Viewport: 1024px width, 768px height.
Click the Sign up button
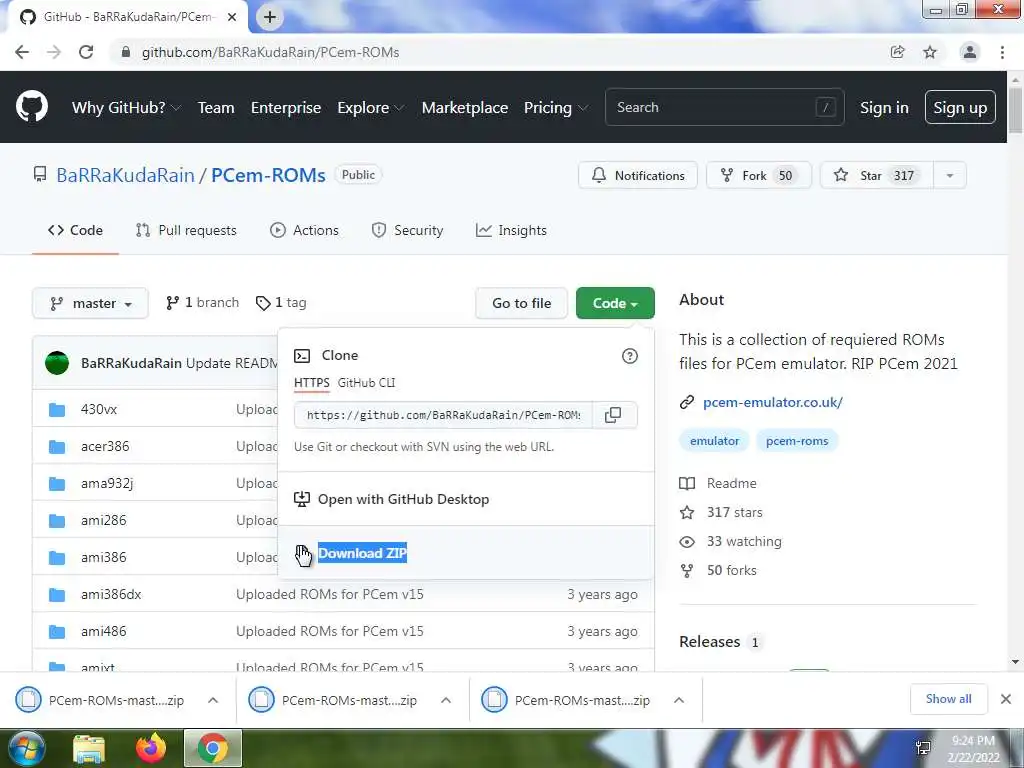point(960,108)
